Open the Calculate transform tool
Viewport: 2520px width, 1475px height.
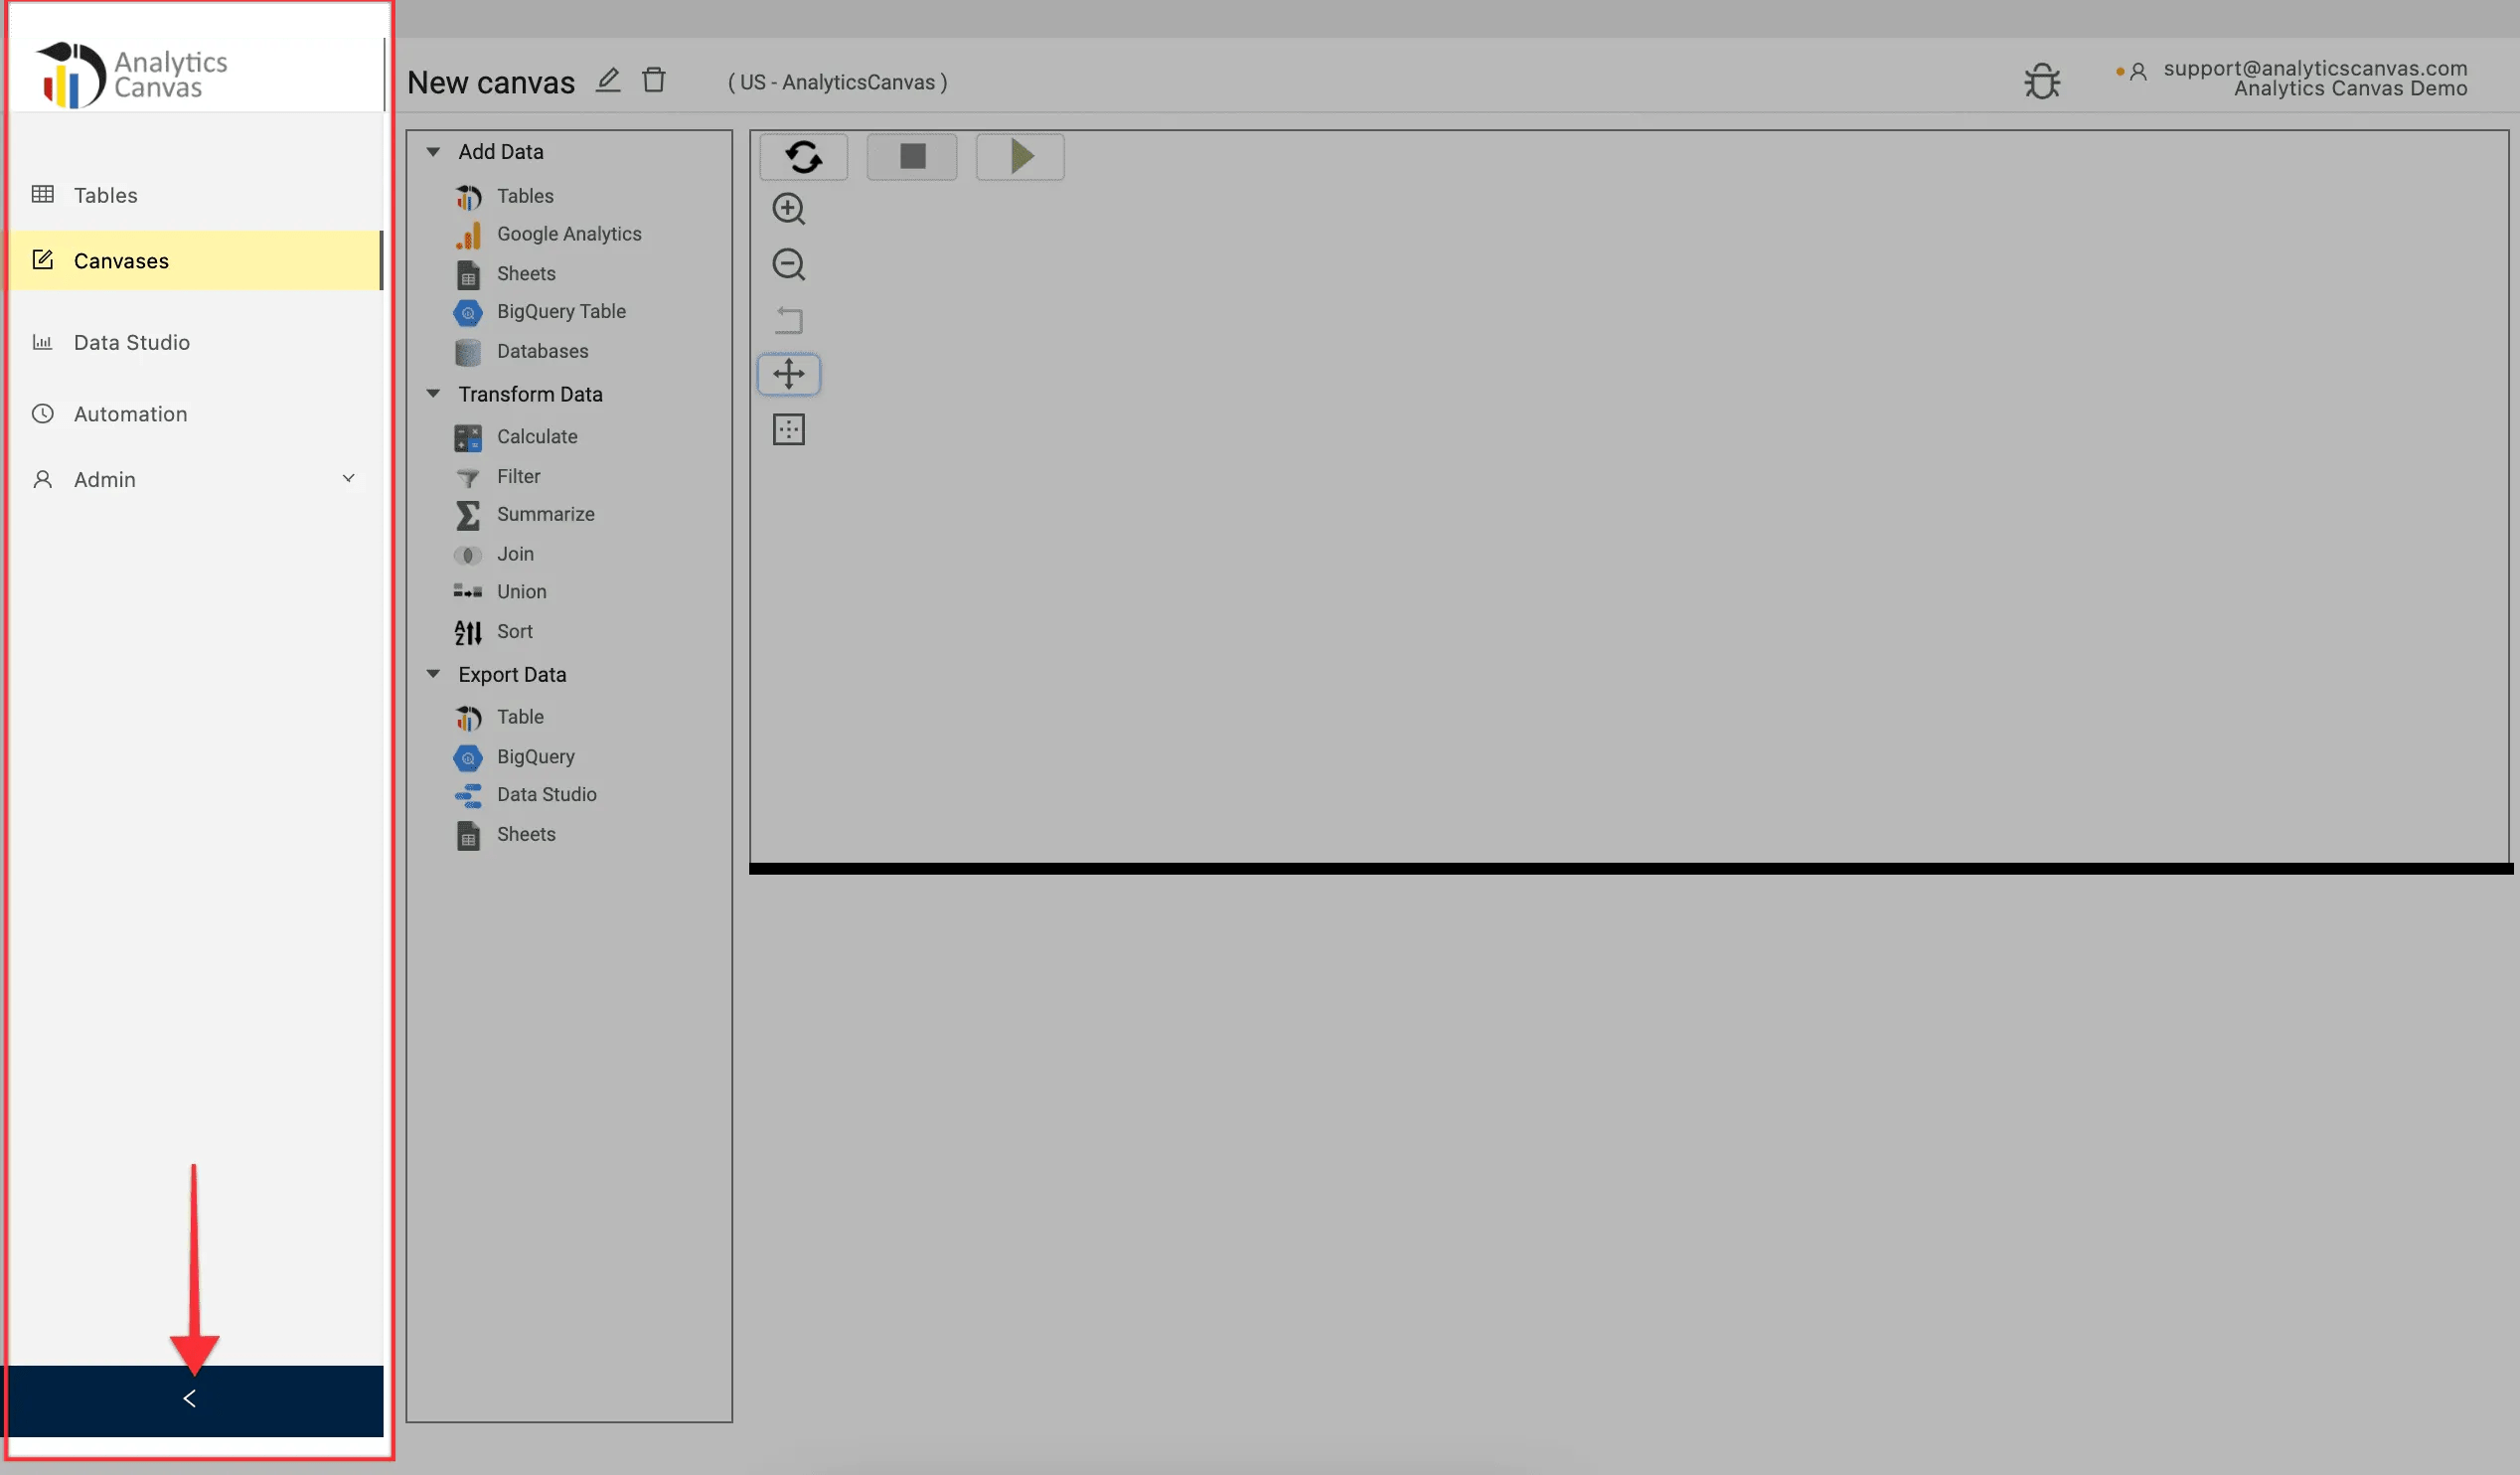(x=536, y=436)
